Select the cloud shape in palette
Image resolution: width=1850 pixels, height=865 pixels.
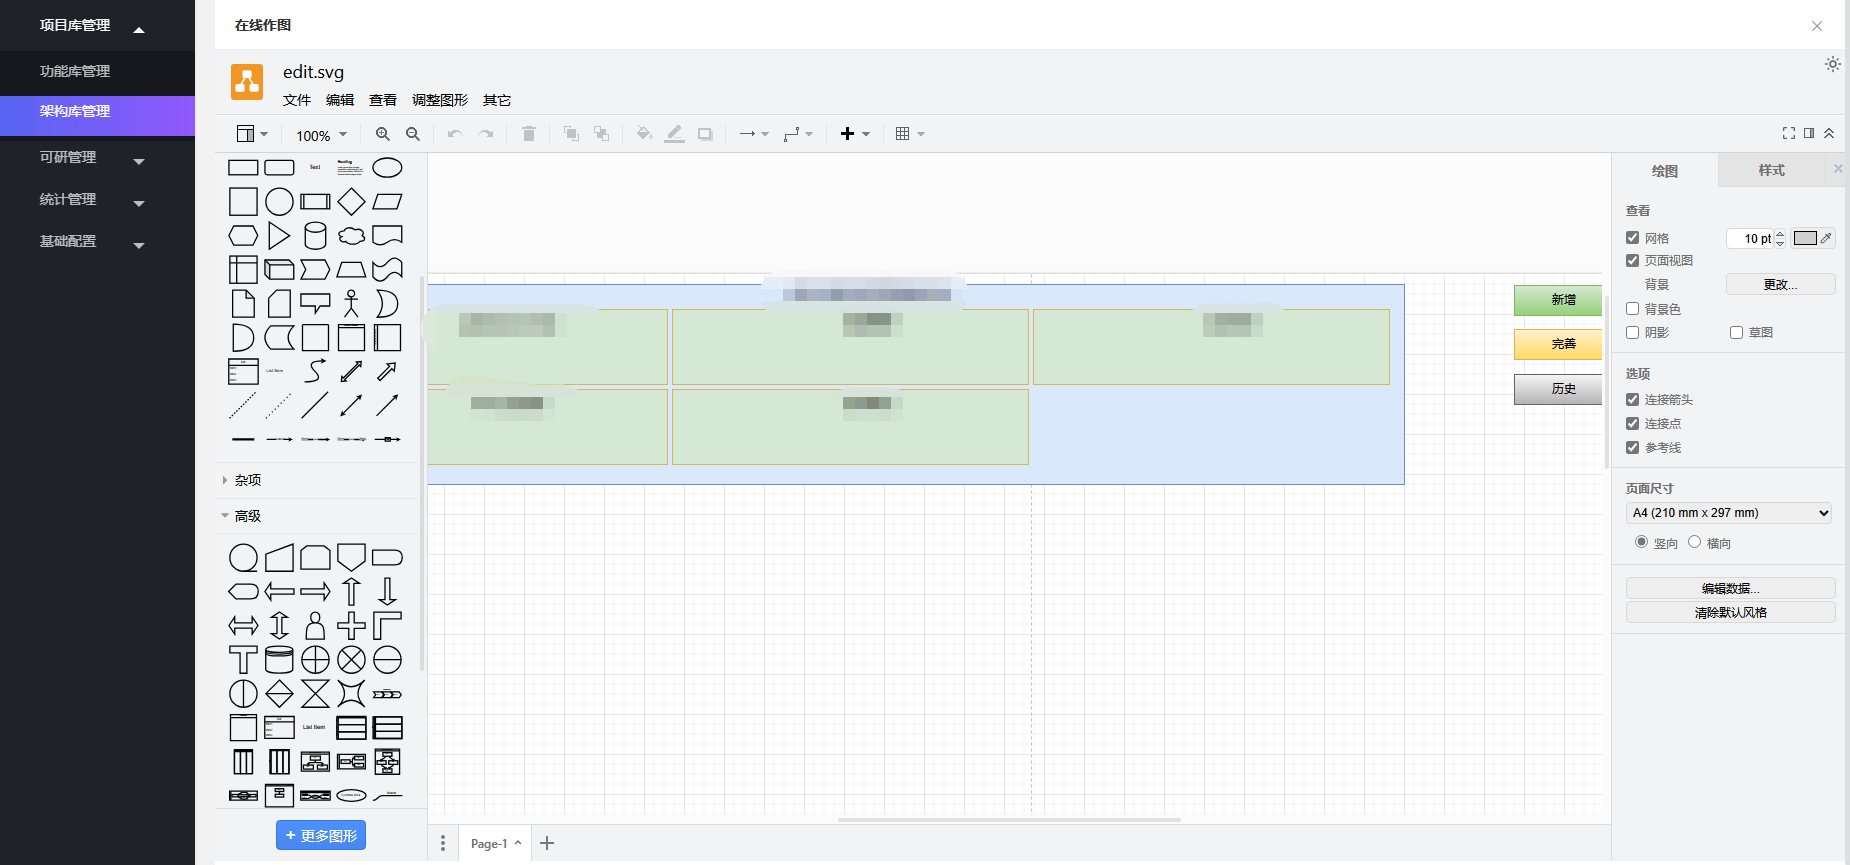(351, 236)
